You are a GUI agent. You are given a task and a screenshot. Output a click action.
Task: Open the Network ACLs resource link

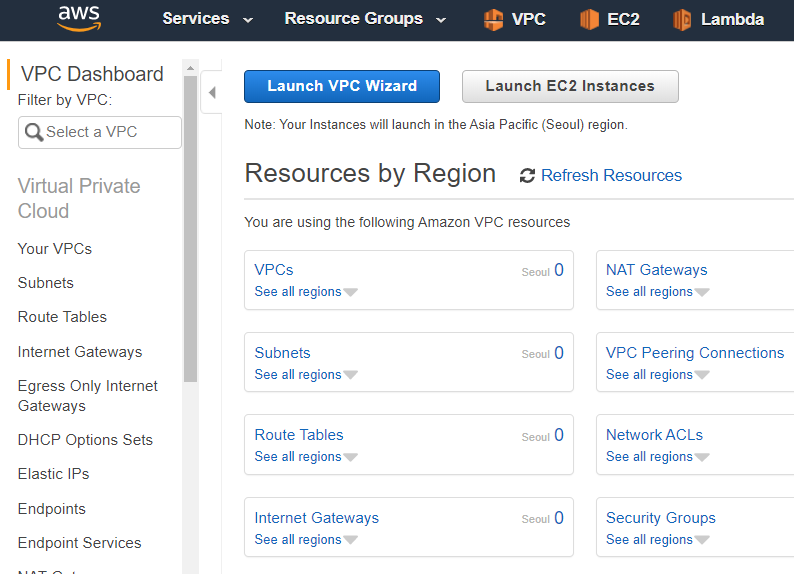click(654, 435)
